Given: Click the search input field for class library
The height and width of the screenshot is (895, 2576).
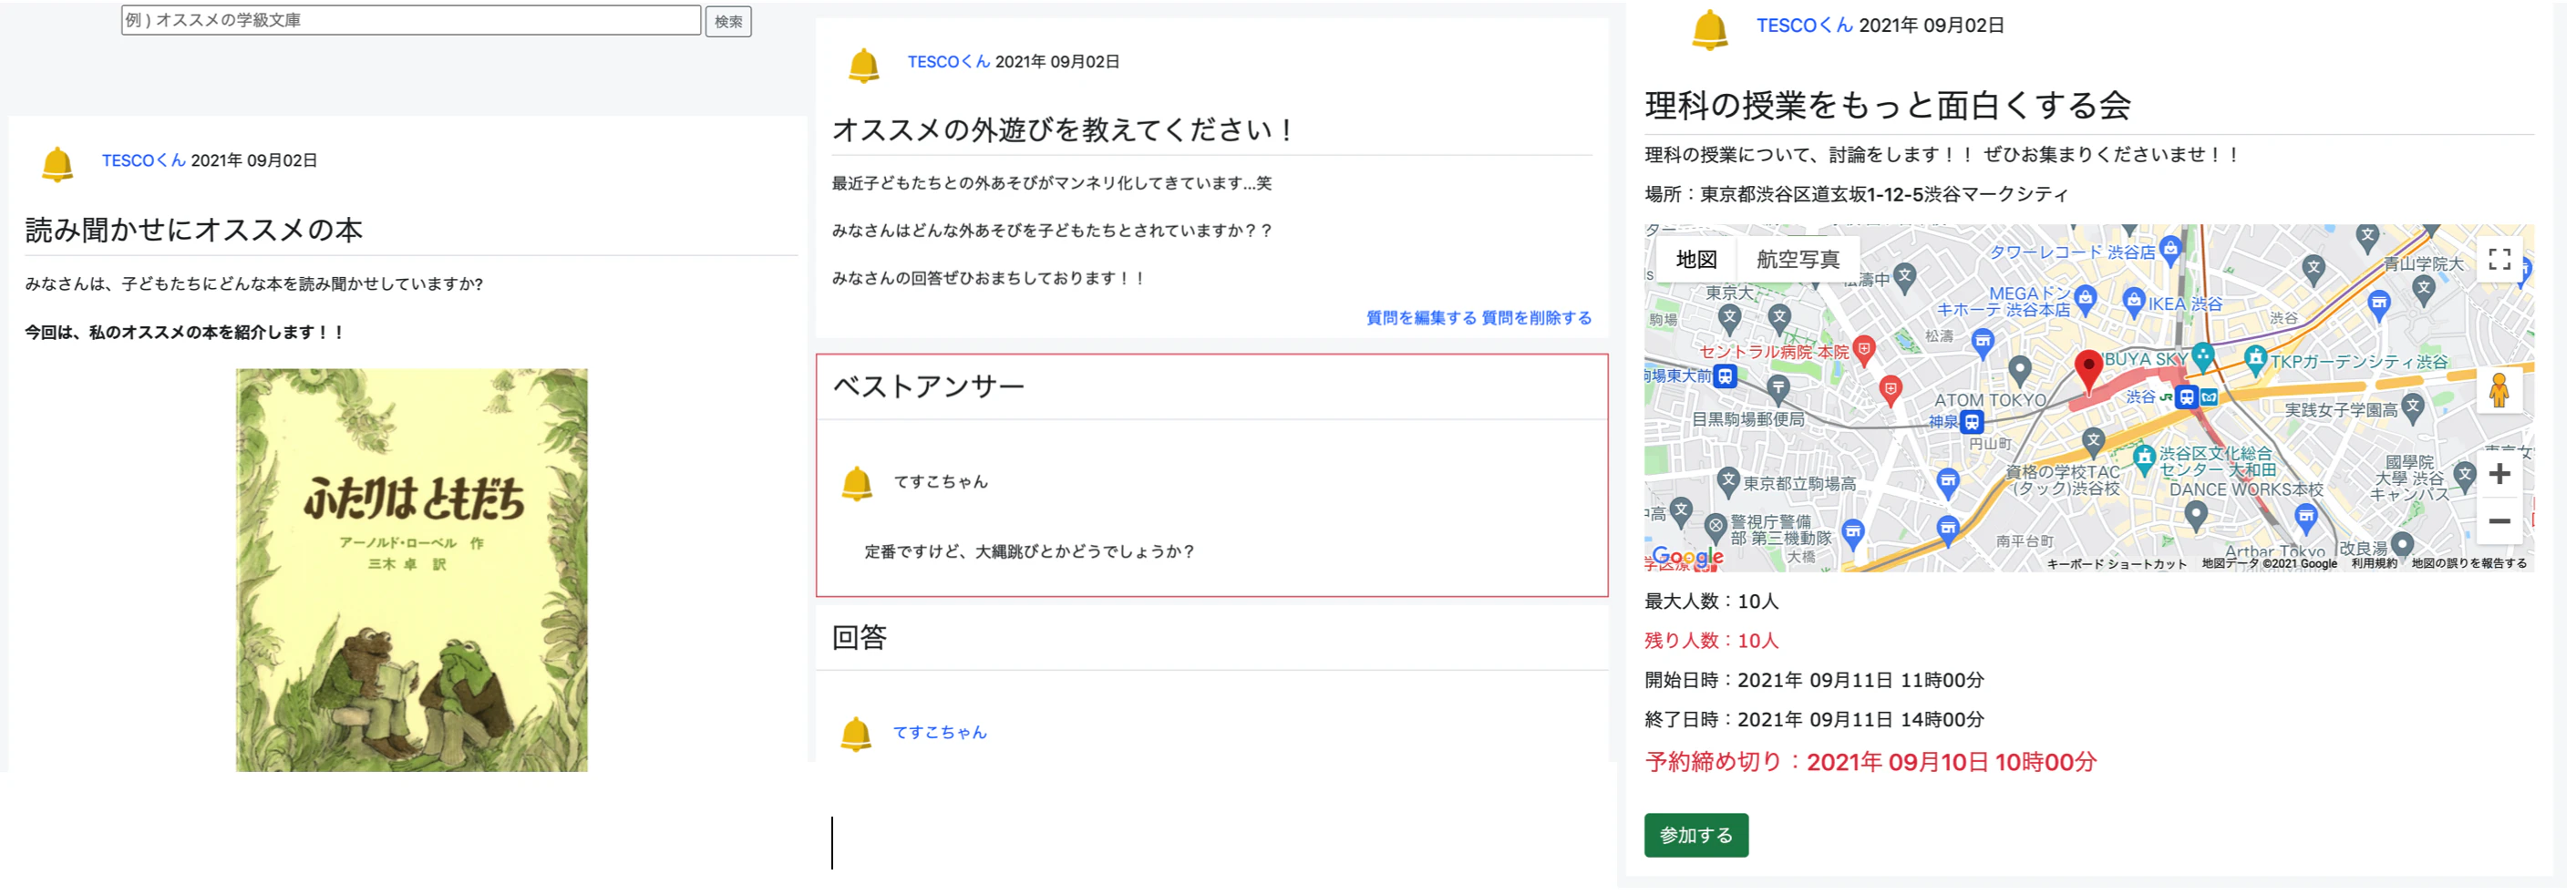Looking at the screenshot, I should 411,20.
